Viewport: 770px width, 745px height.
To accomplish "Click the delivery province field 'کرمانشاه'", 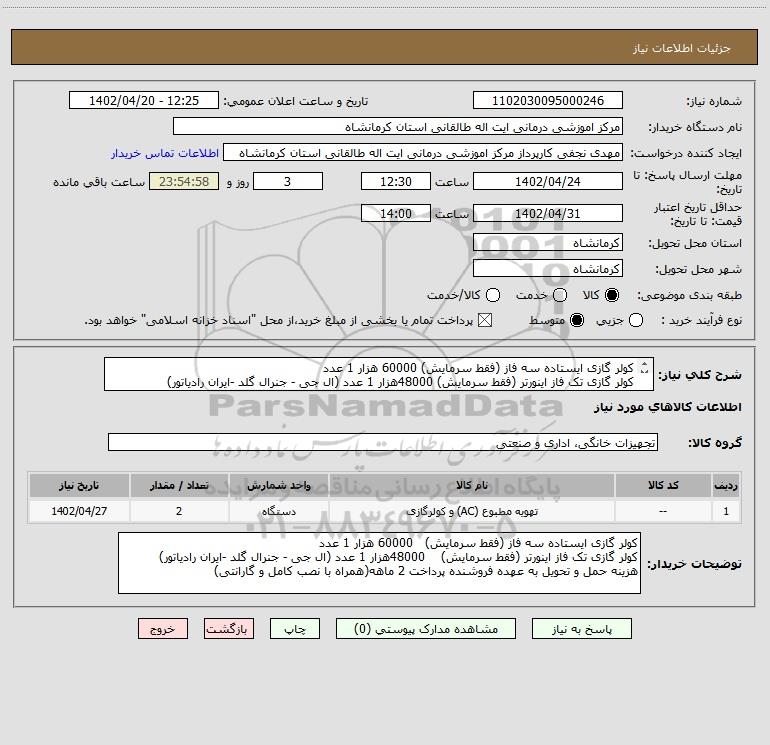I will point(548,243).
